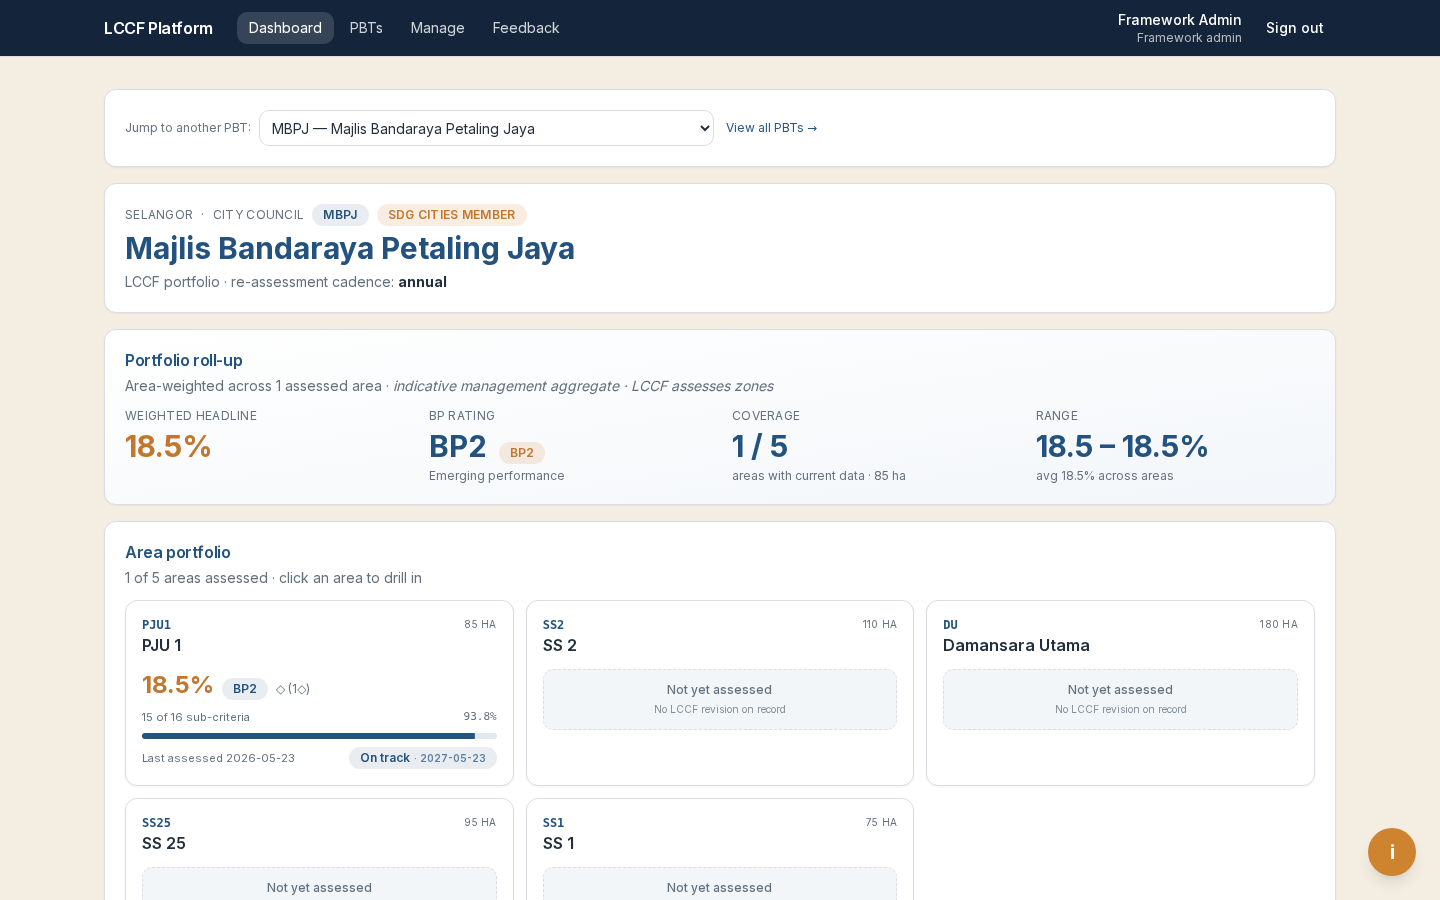Screen dimensions: 1440x900
Task: Click the PJU 1 sub-criteria progress bar
Action: click(319, 736)
